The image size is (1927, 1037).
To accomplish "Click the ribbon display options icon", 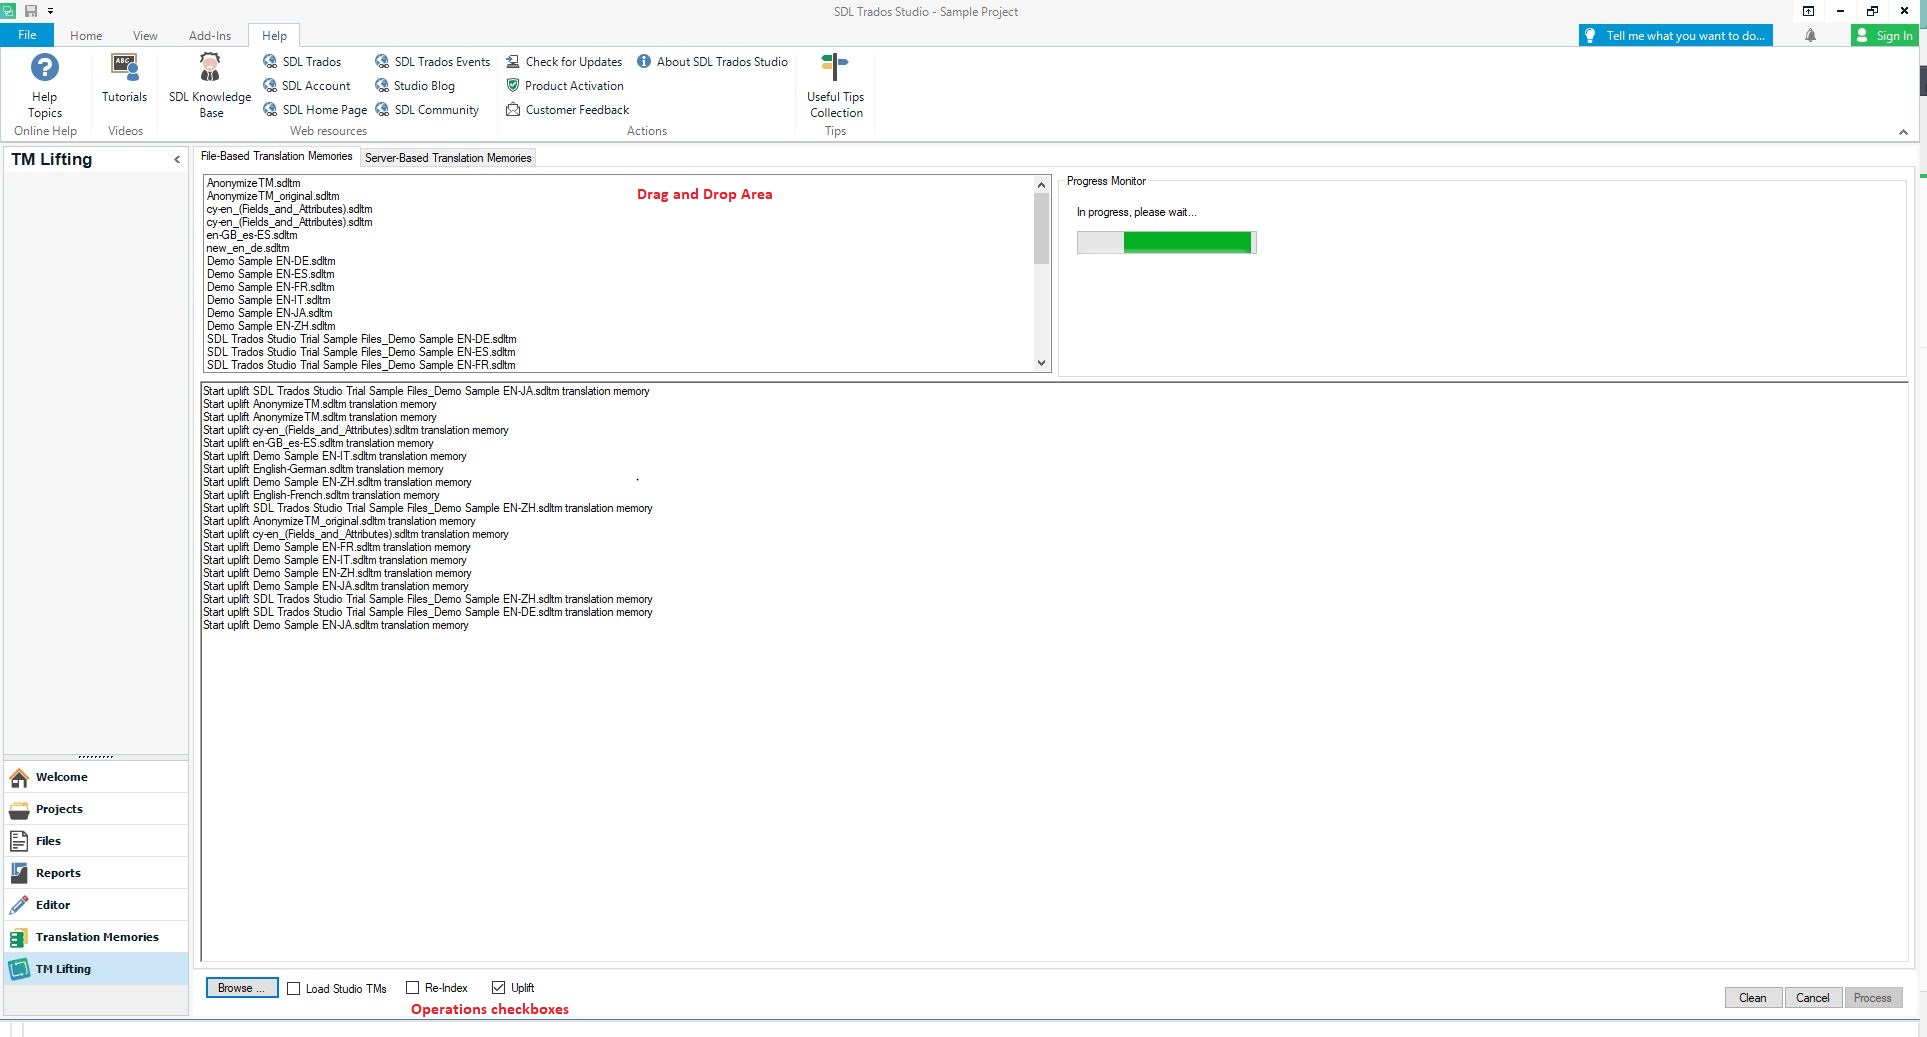I will [1808, 11].
